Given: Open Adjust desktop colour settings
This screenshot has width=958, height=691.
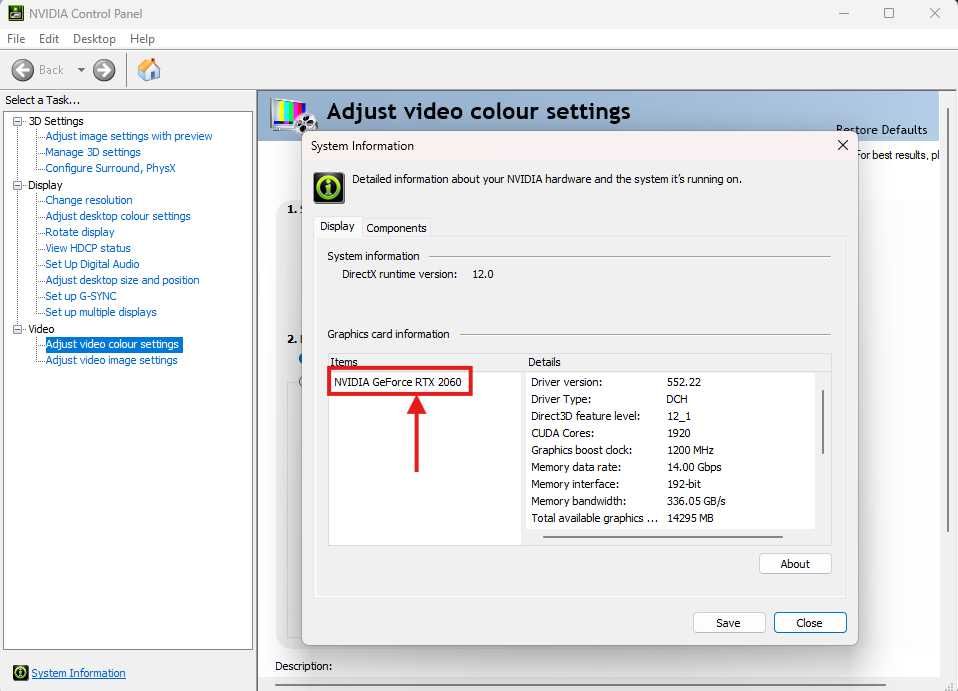Looking at the screenshot, I should [x=118, y=216].
